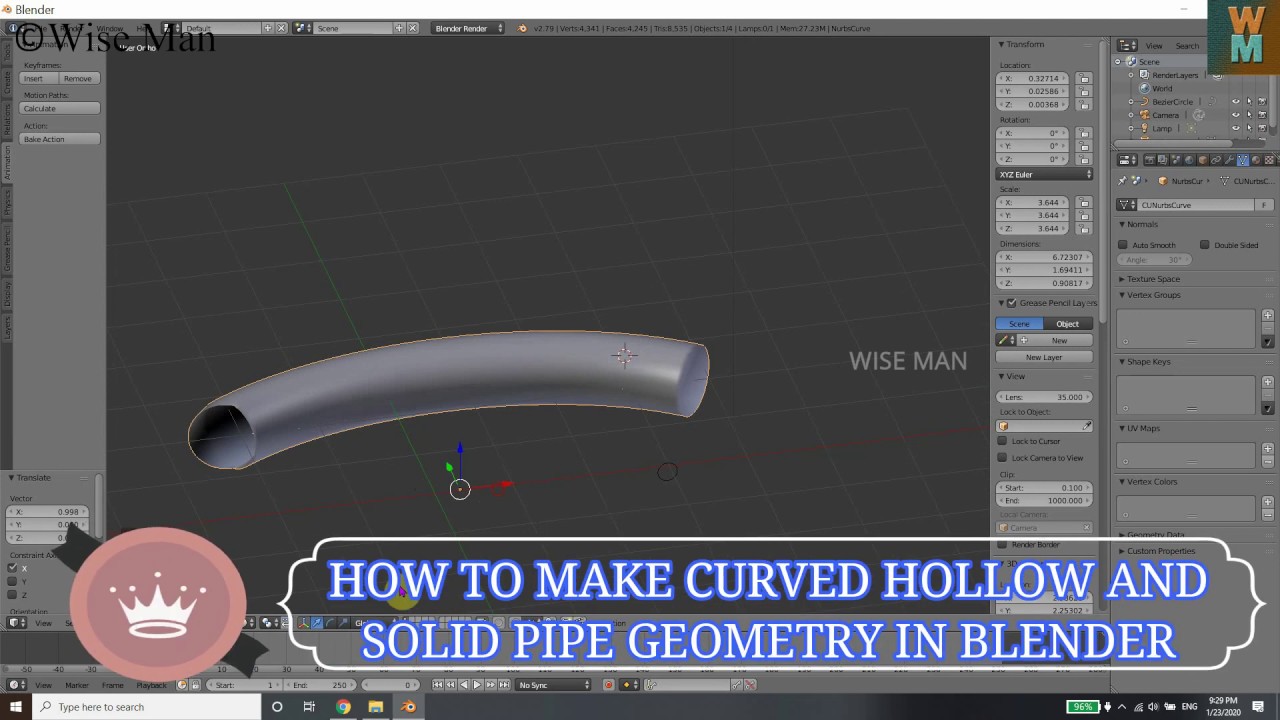Collapse the UV Maps panel
Image resolution: width=1280 pixels, height=720 pixels.
click(1122, 428)
